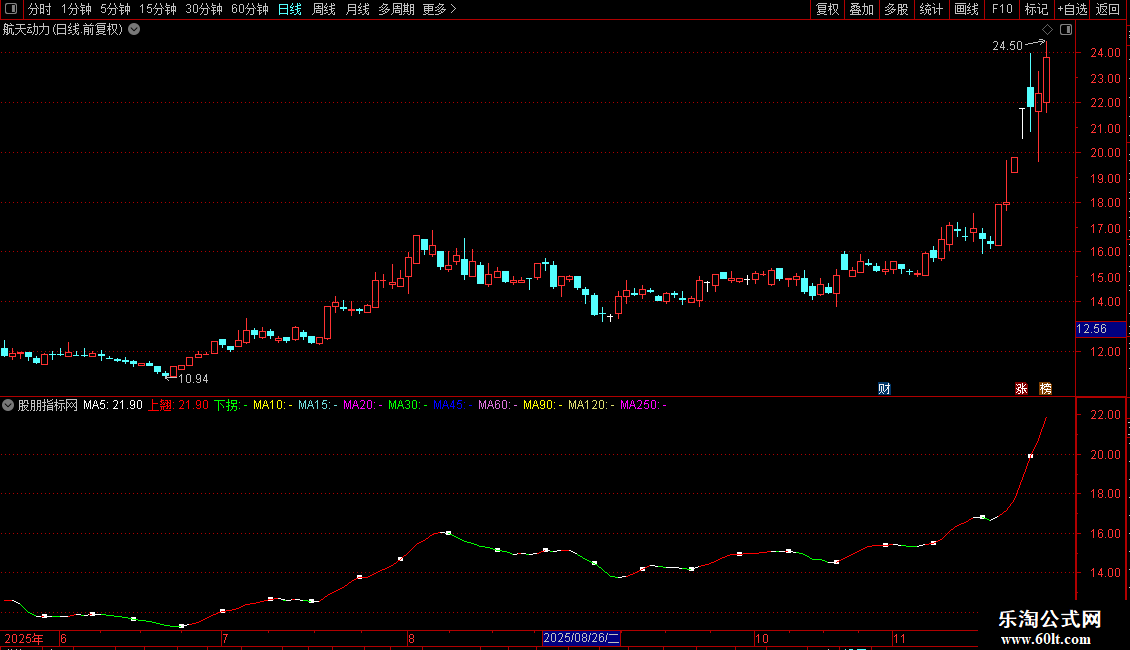Select the 日线 daily period
The height and width of the screenshot is (650, 1130).
pyautogui.click(x=290, y=9)
